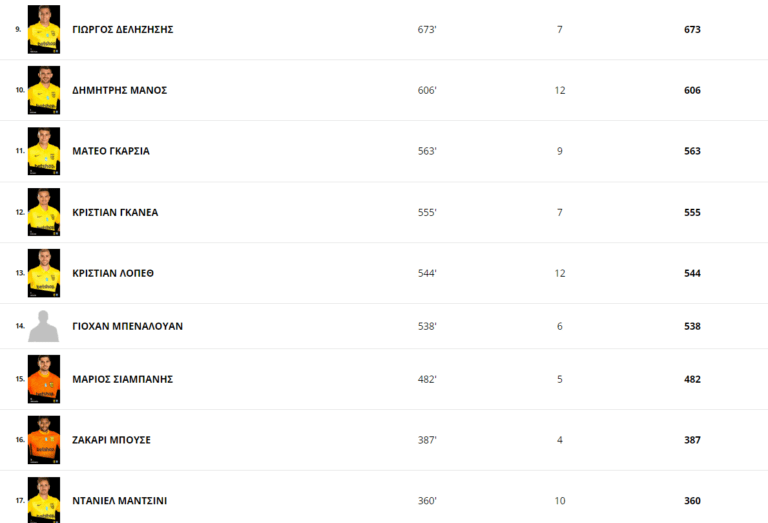The width and height of the screenshot is (768, 523).
Task: Open ΔΗΜΗΤΡΗΣ ΜΑΝΟΣ player name link
Action: pyautogui.click(x=119, y=91)
